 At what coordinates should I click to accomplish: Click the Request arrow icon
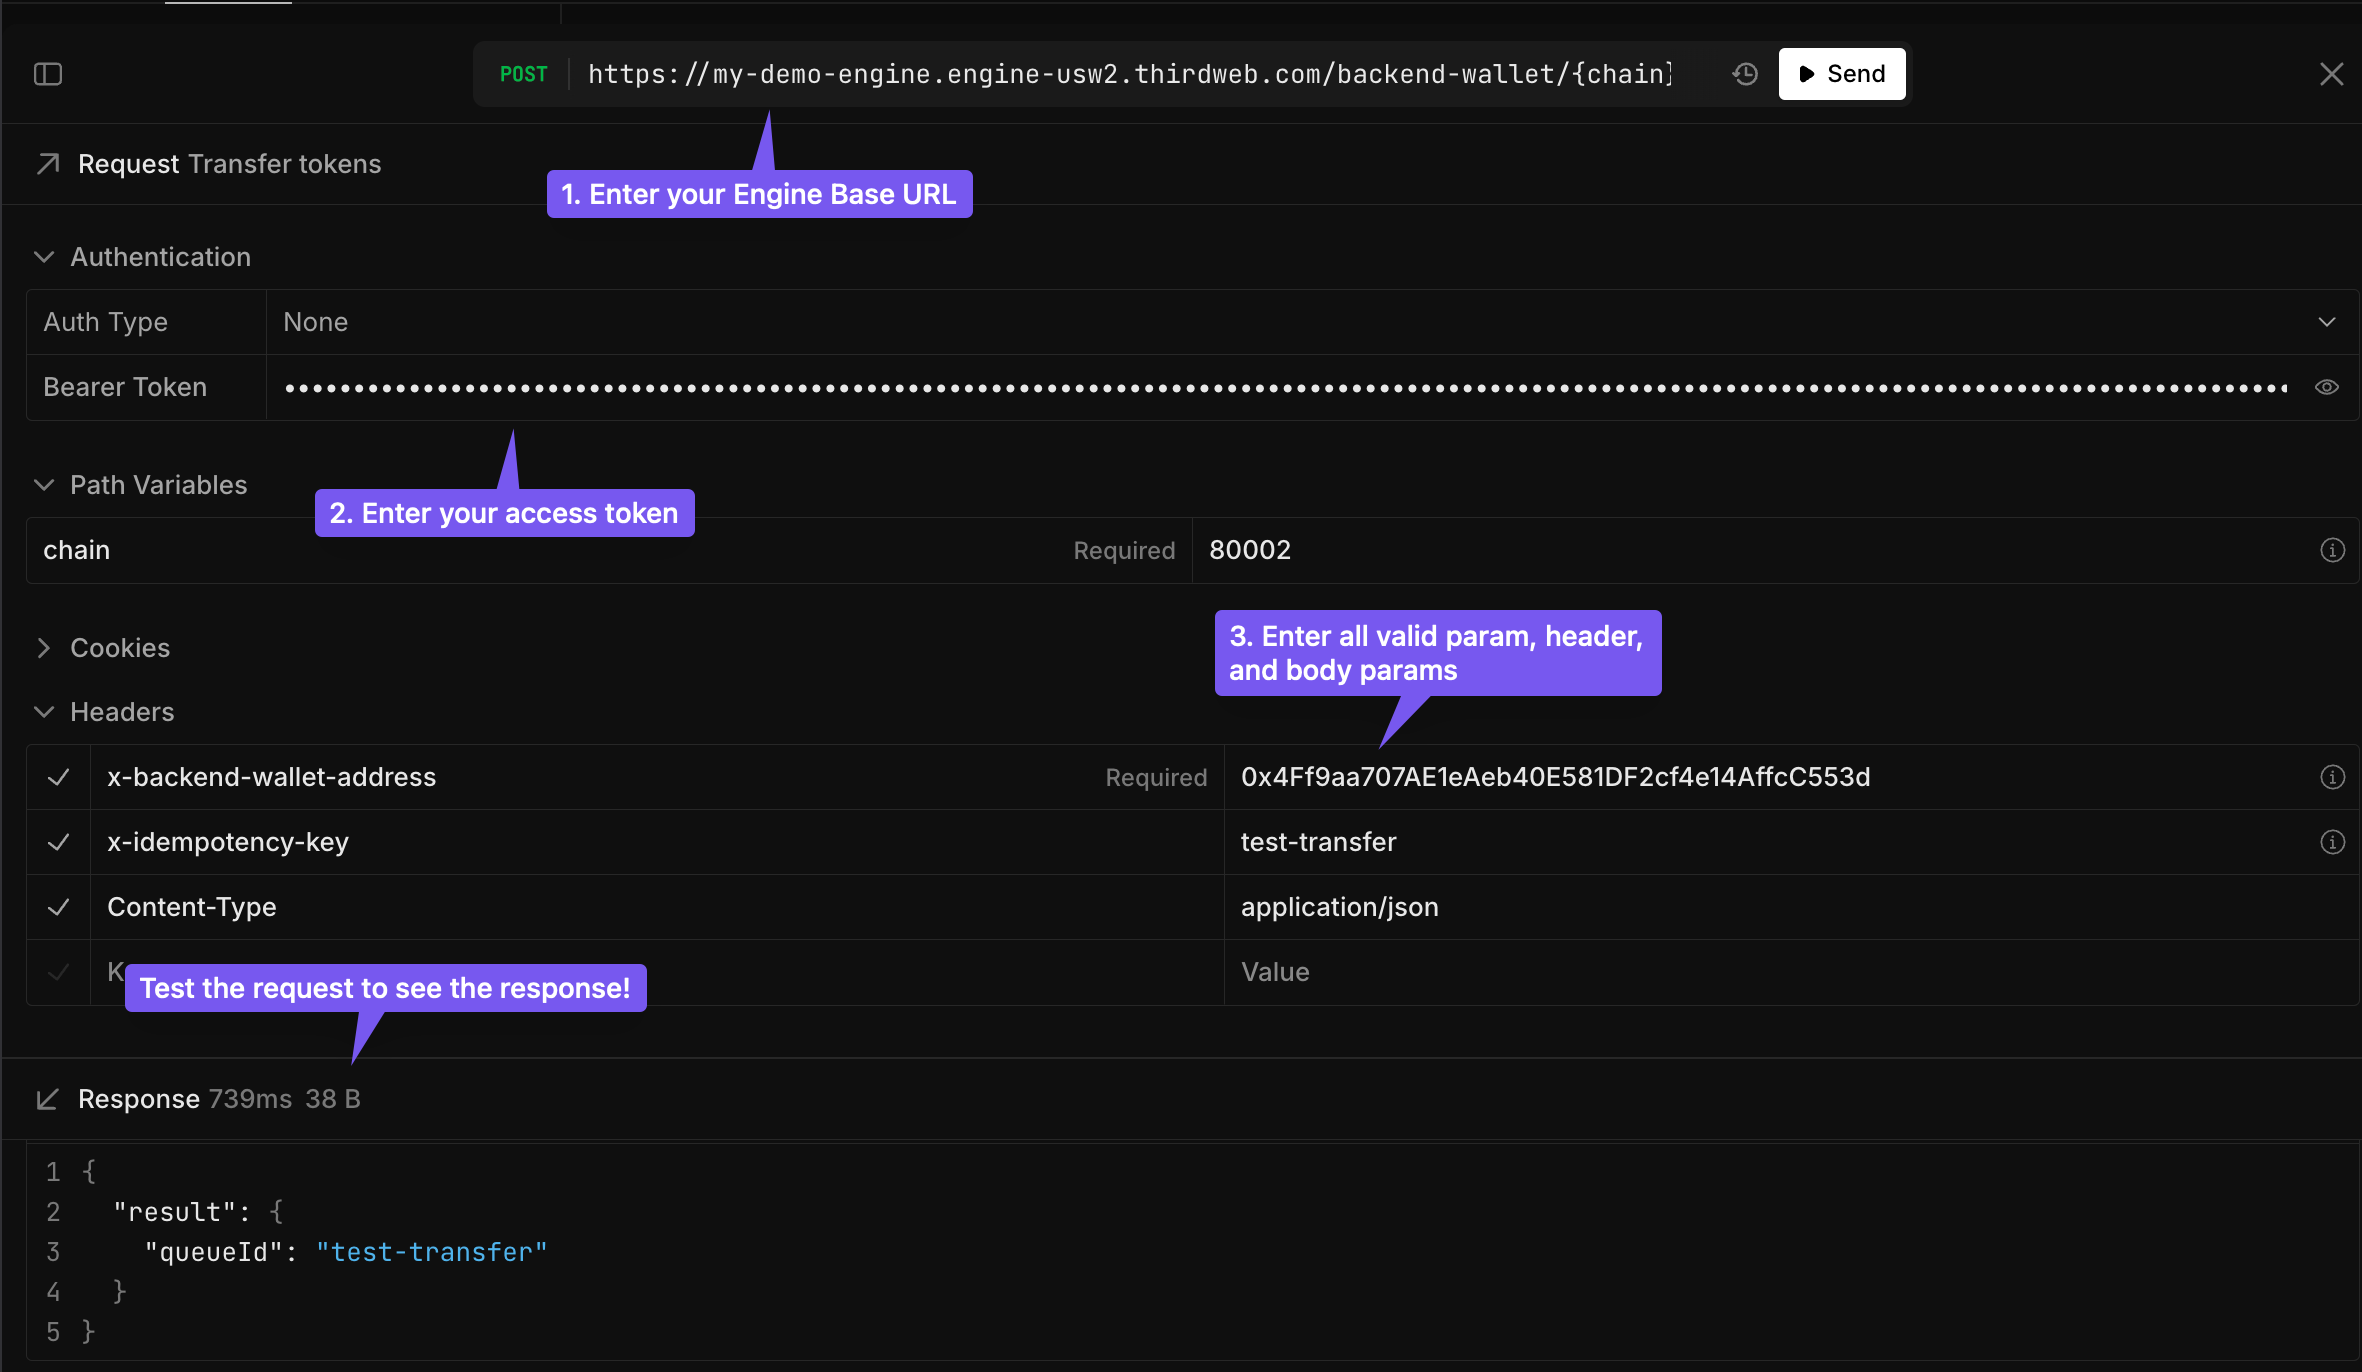click(x=48, y=164)
